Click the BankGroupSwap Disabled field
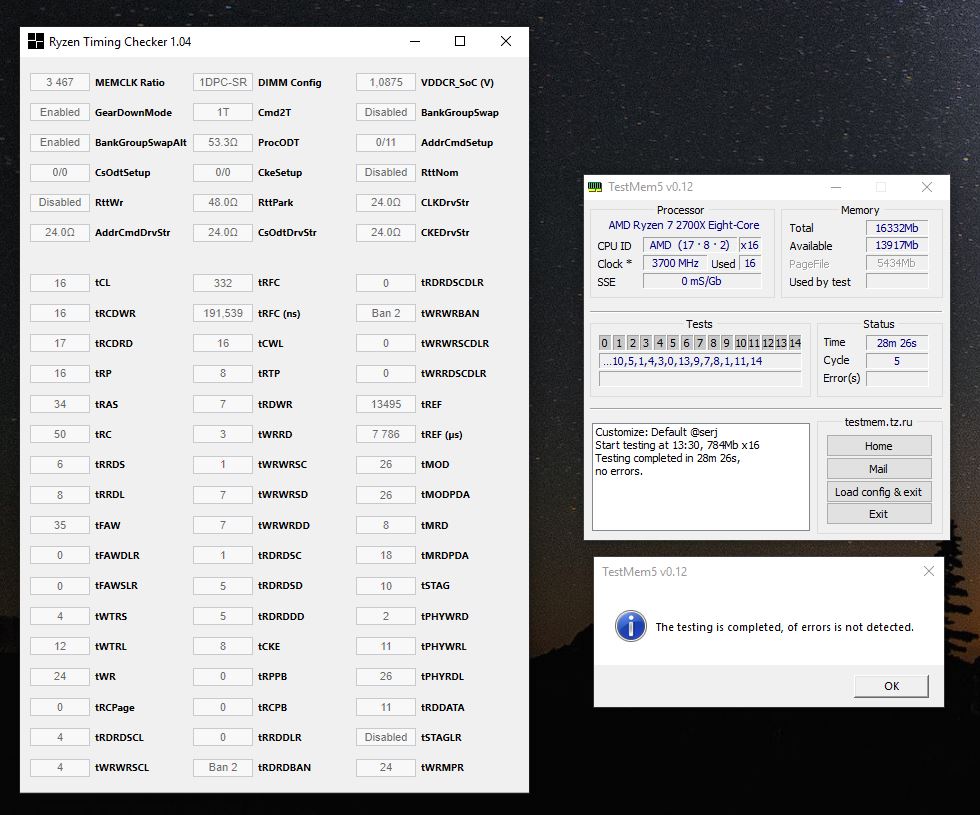The height and width of the screenshot is (815, 980). pyautogui.click(x=386, y=112)
